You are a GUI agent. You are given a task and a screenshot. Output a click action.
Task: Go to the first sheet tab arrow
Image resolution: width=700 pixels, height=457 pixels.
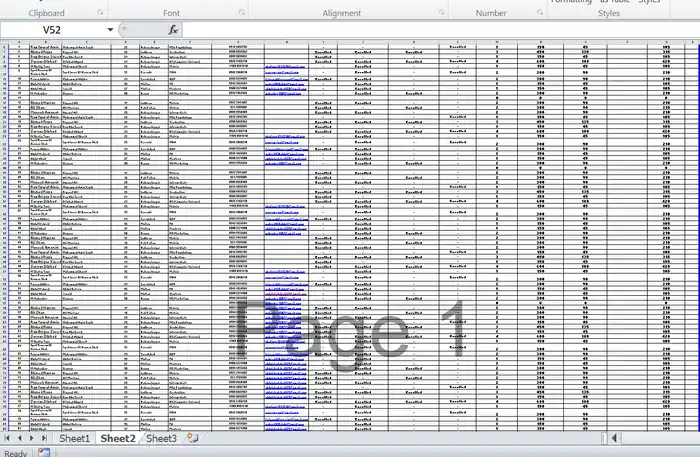[7, 438]
